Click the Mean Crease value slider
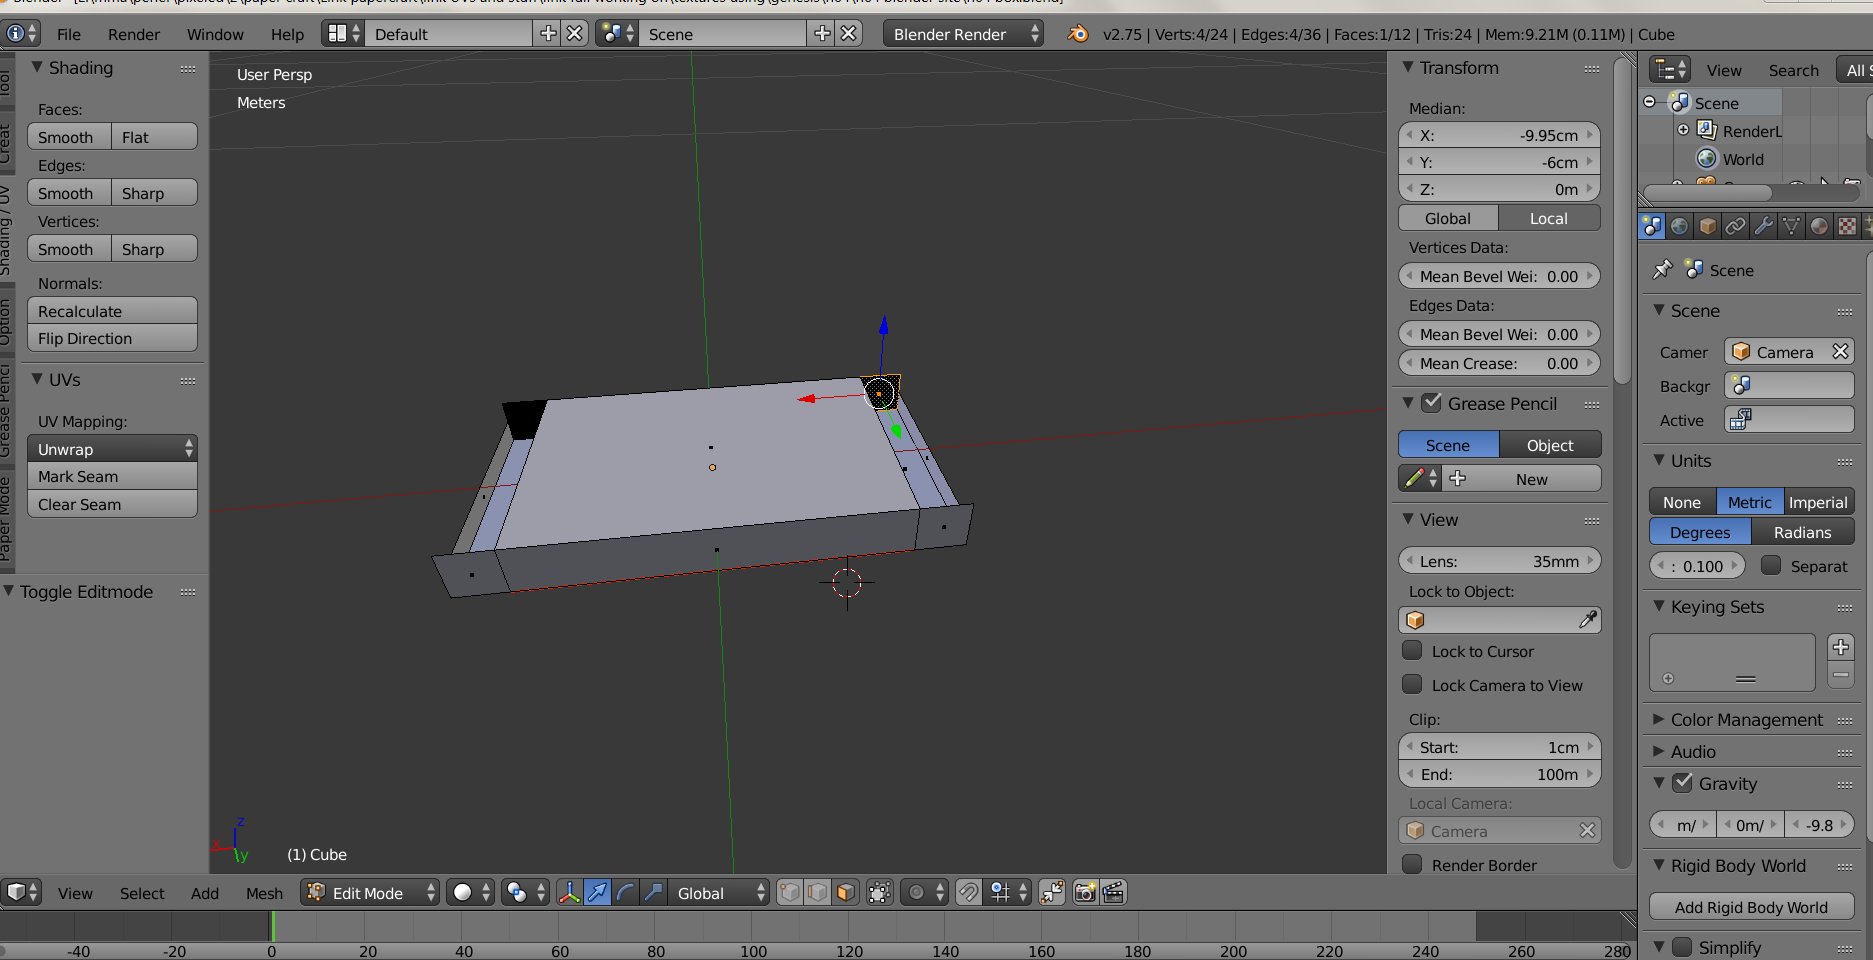The width and height of the screenshot is (1873, 960). click(1499, 363)
